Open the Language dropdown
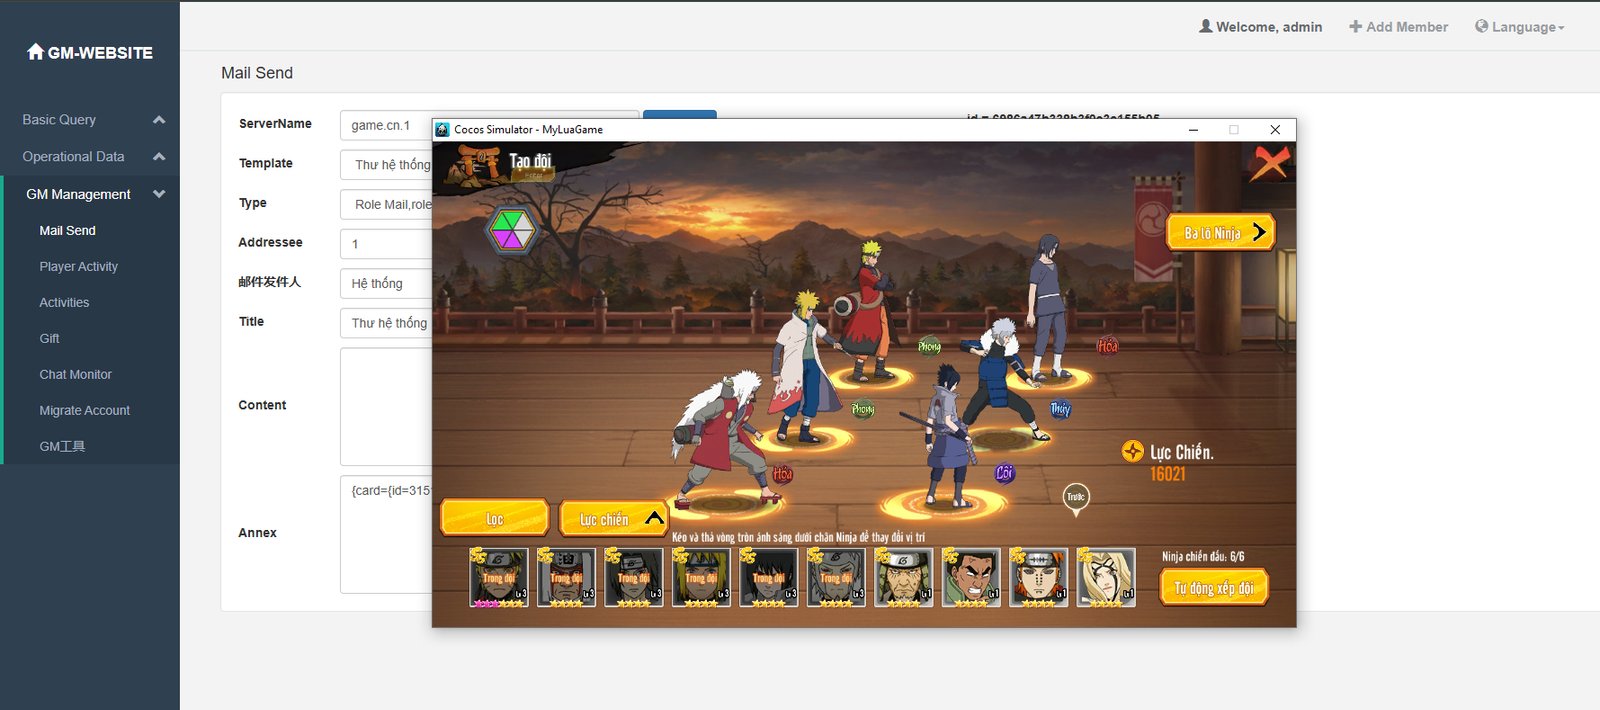Viewport: 1600px width, 710px height. [1520, 27]
